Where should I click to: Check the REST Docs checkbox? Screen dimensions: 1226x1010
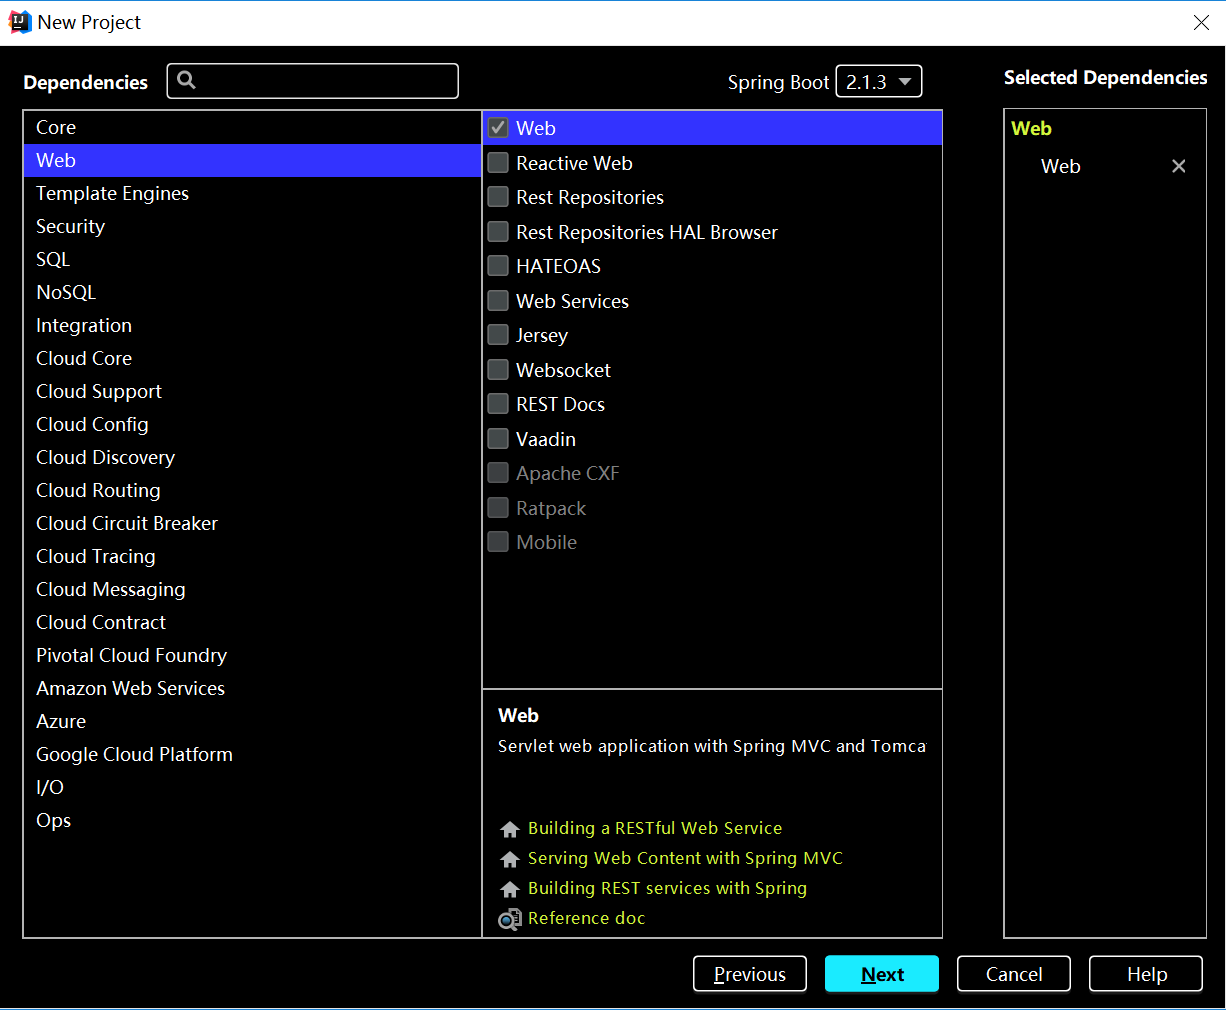[x=498, y=404]
